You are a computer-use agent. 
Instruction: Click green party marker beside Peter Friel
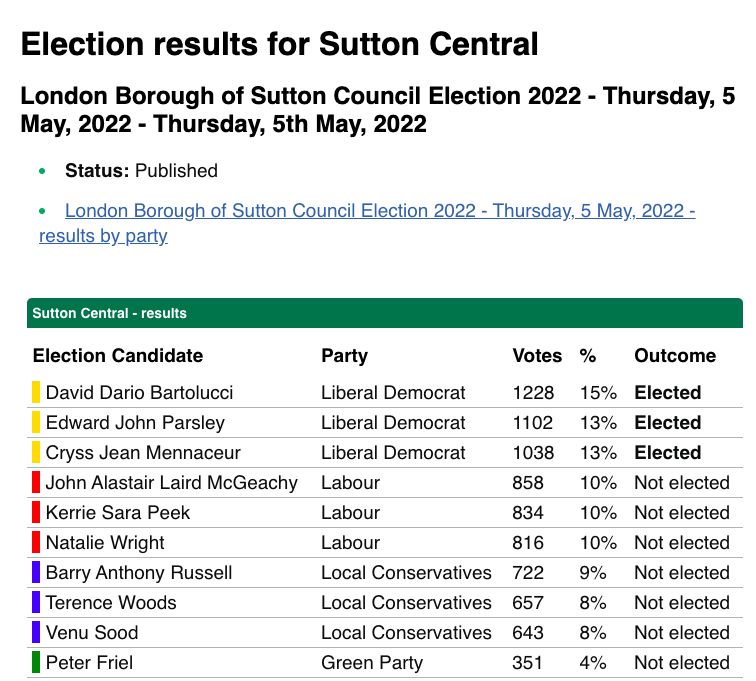[x=36, y=662]
